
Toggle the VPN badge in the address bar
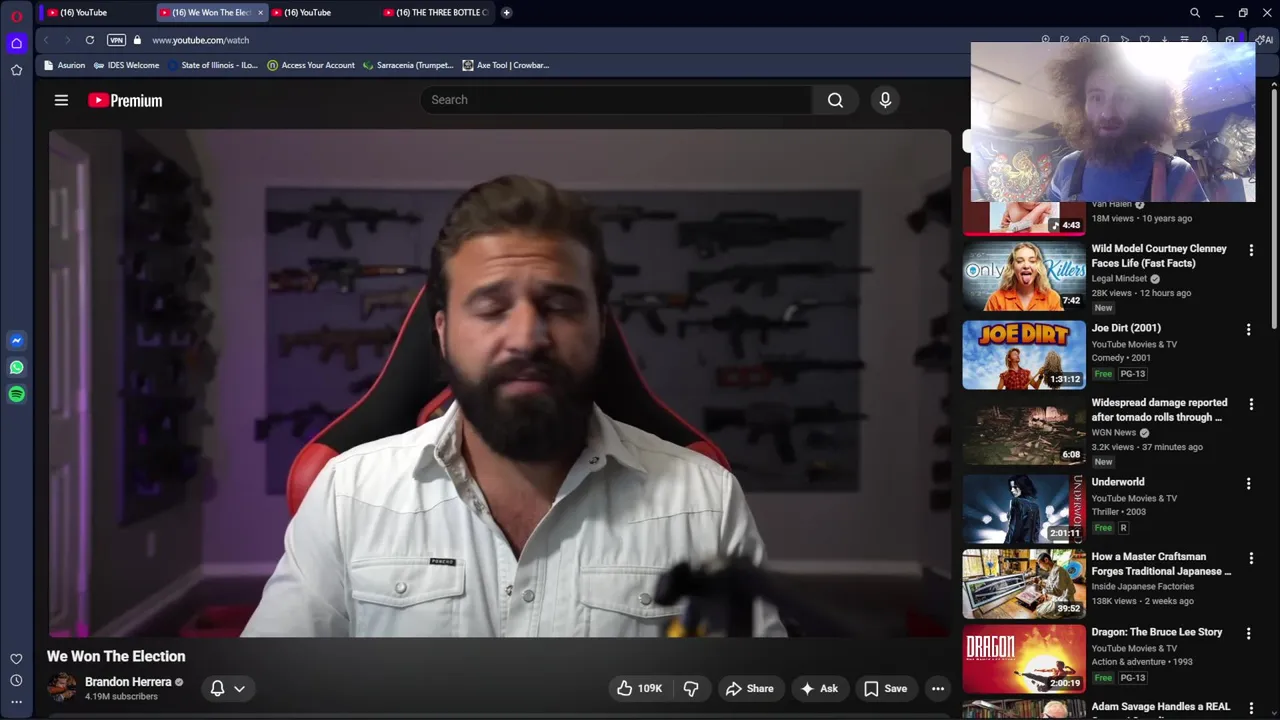tap(116, 40)
